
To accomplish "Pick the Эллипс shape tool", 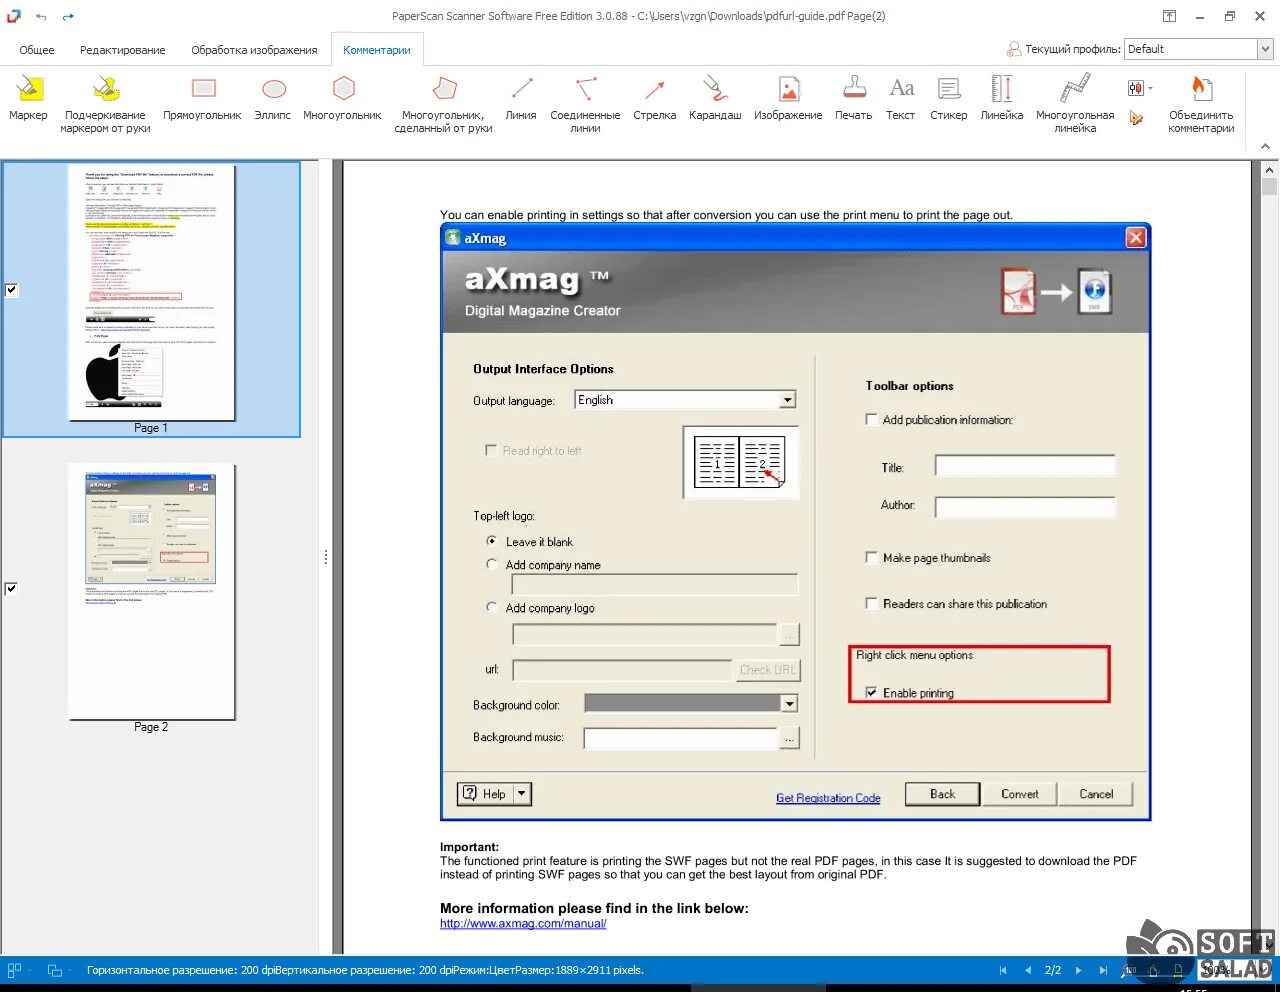I will pyautogui.click(x=273, y=99).
